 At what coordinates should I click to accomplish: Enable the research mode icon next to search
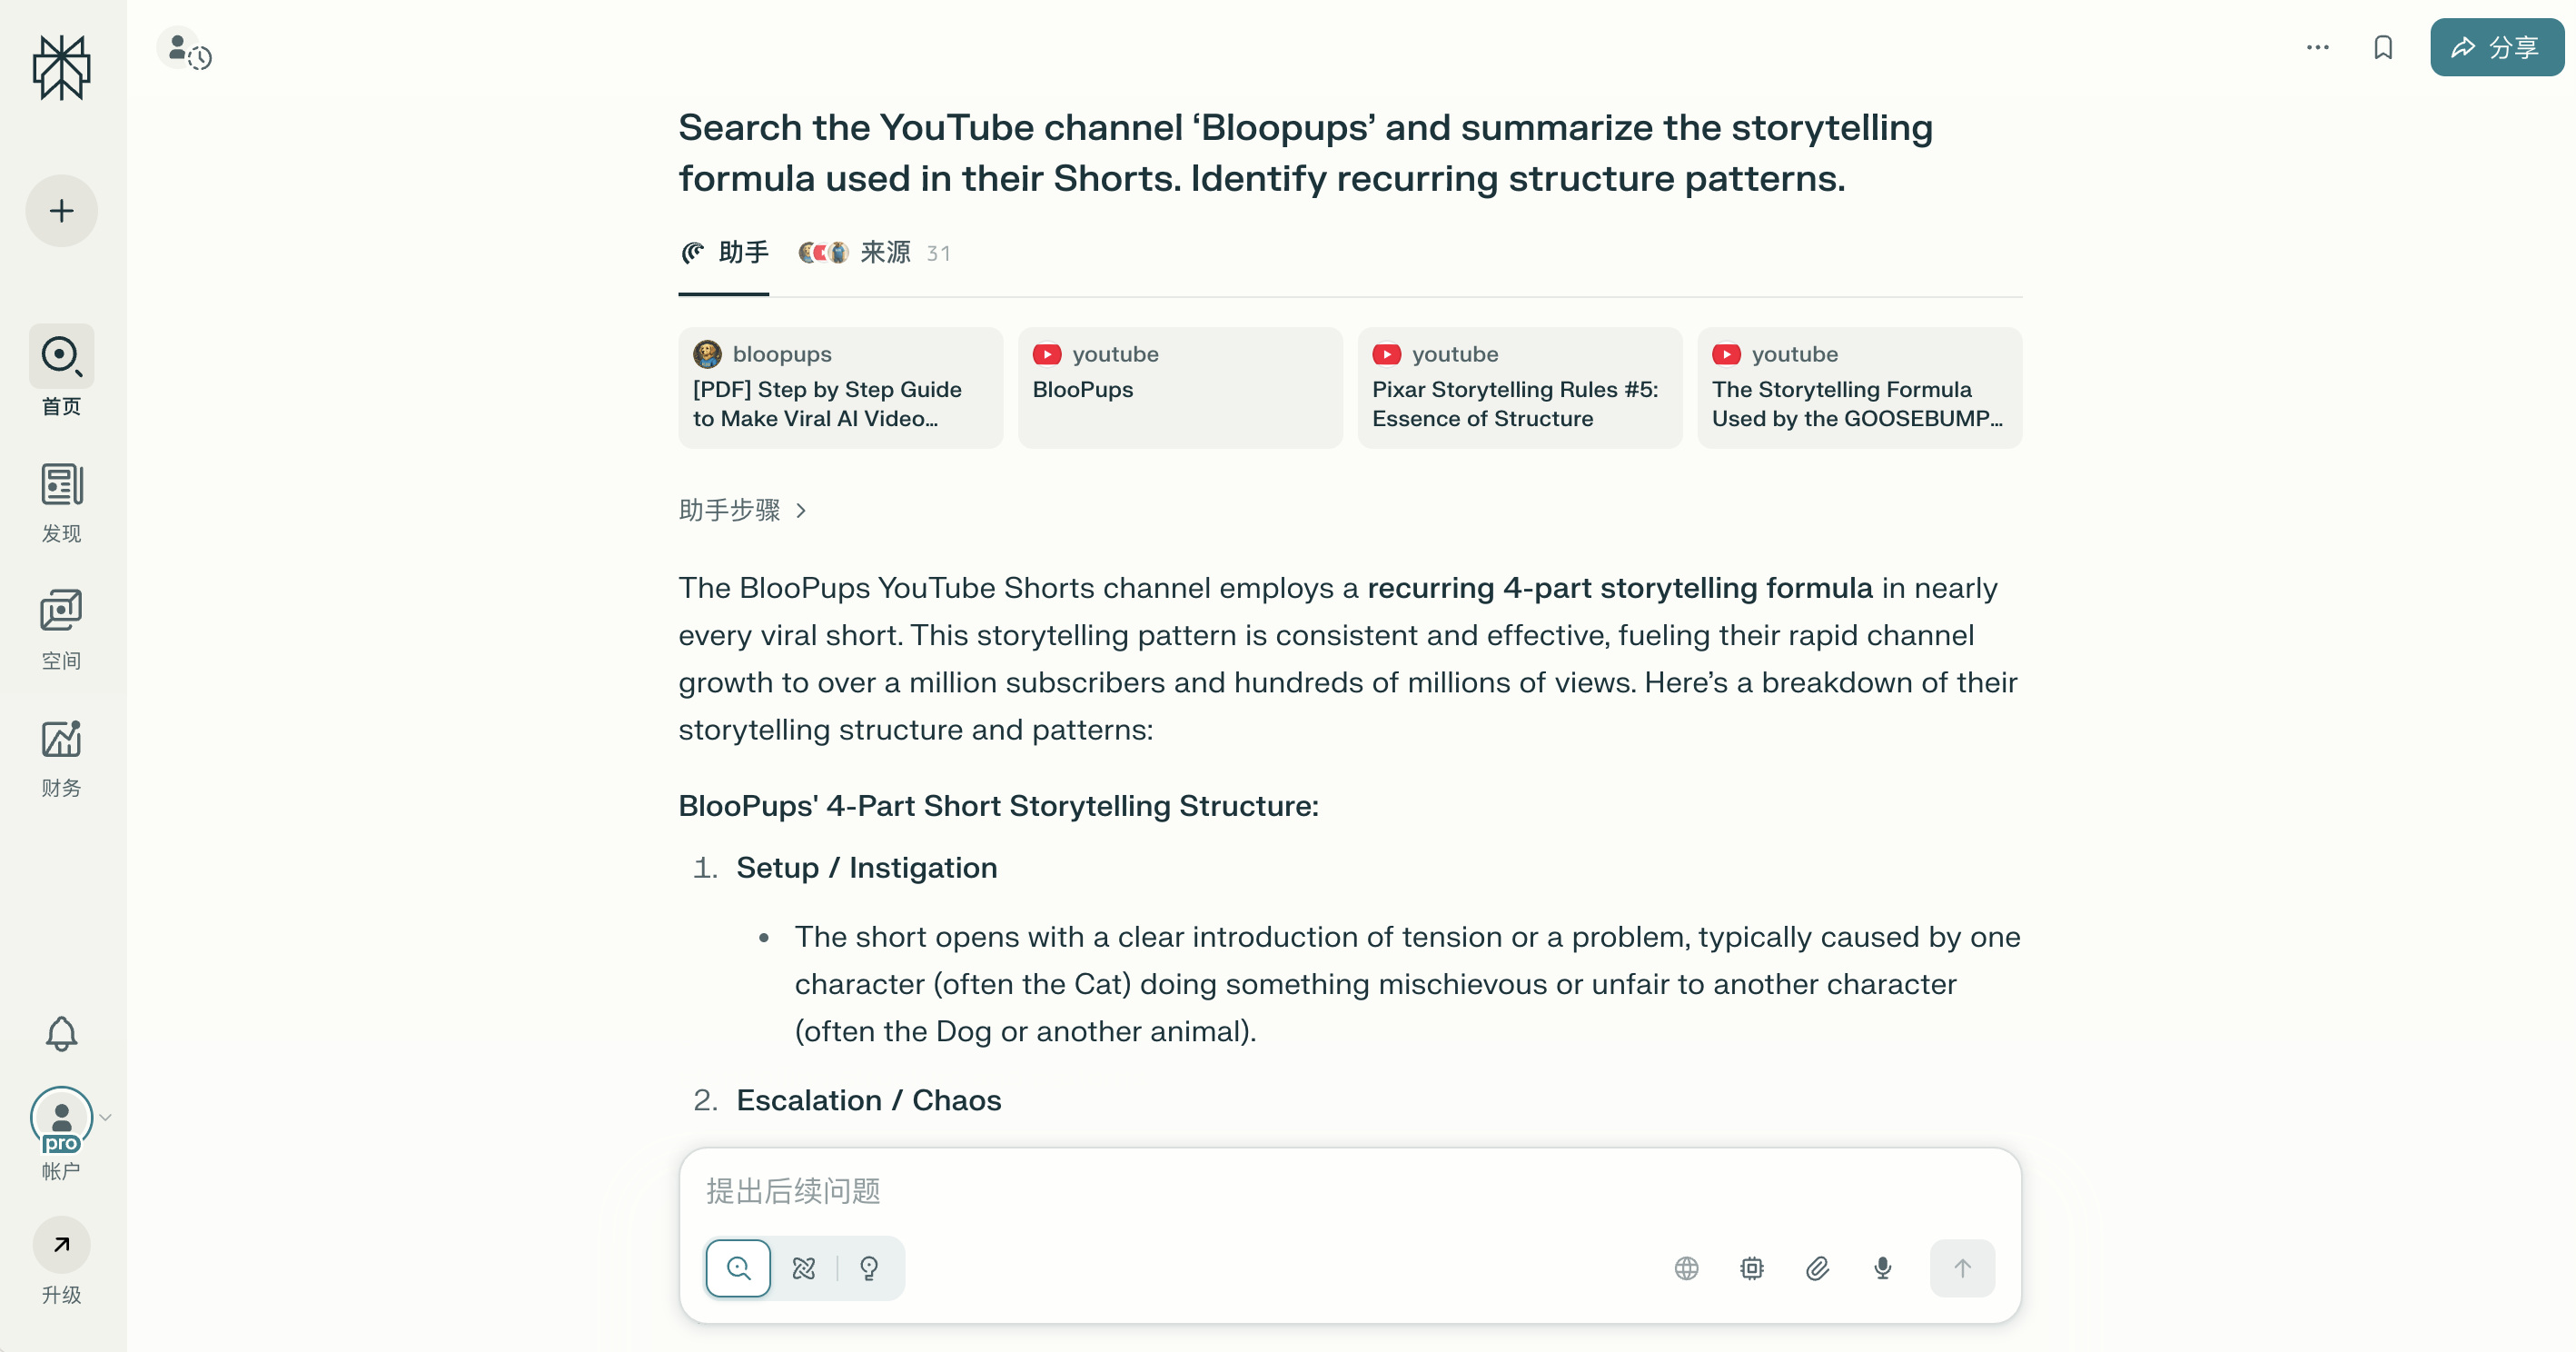click(x=805, y=1268)
